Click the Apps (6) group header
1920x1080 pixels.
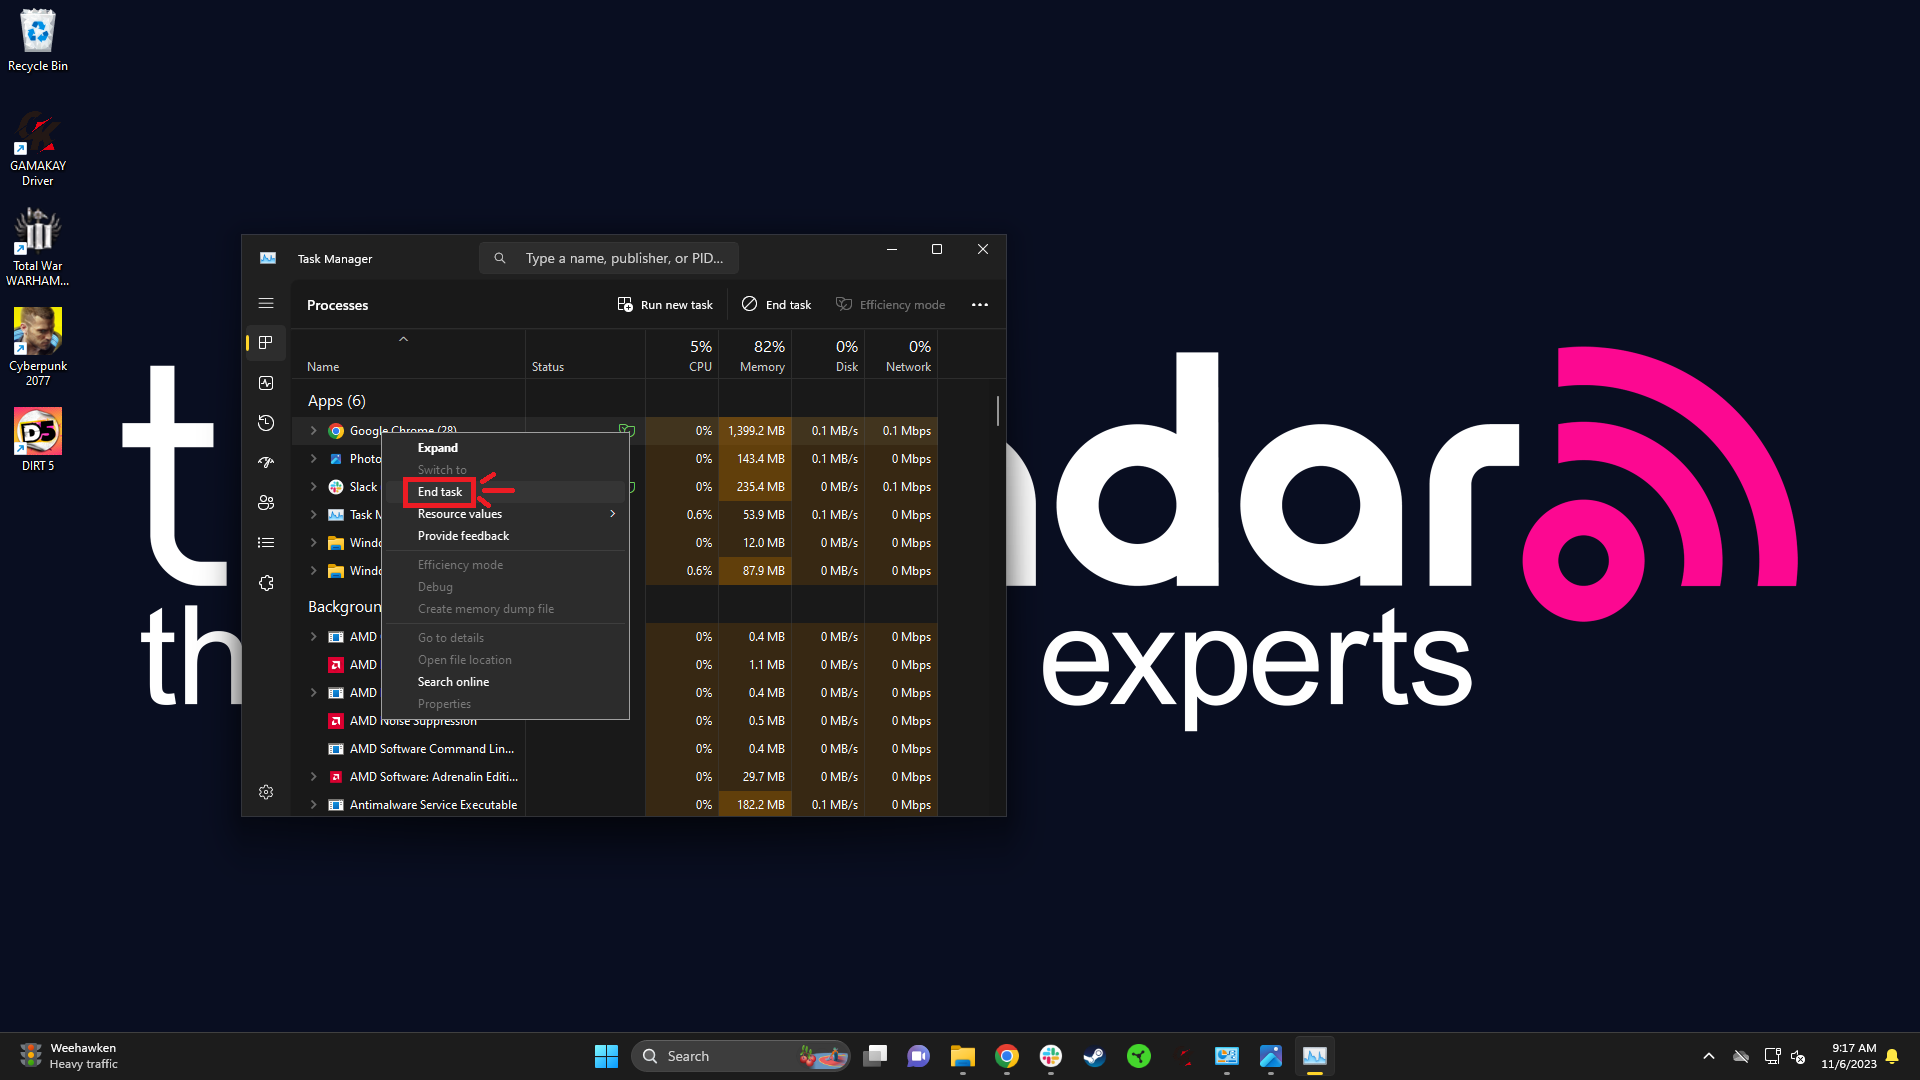[336, 401]
